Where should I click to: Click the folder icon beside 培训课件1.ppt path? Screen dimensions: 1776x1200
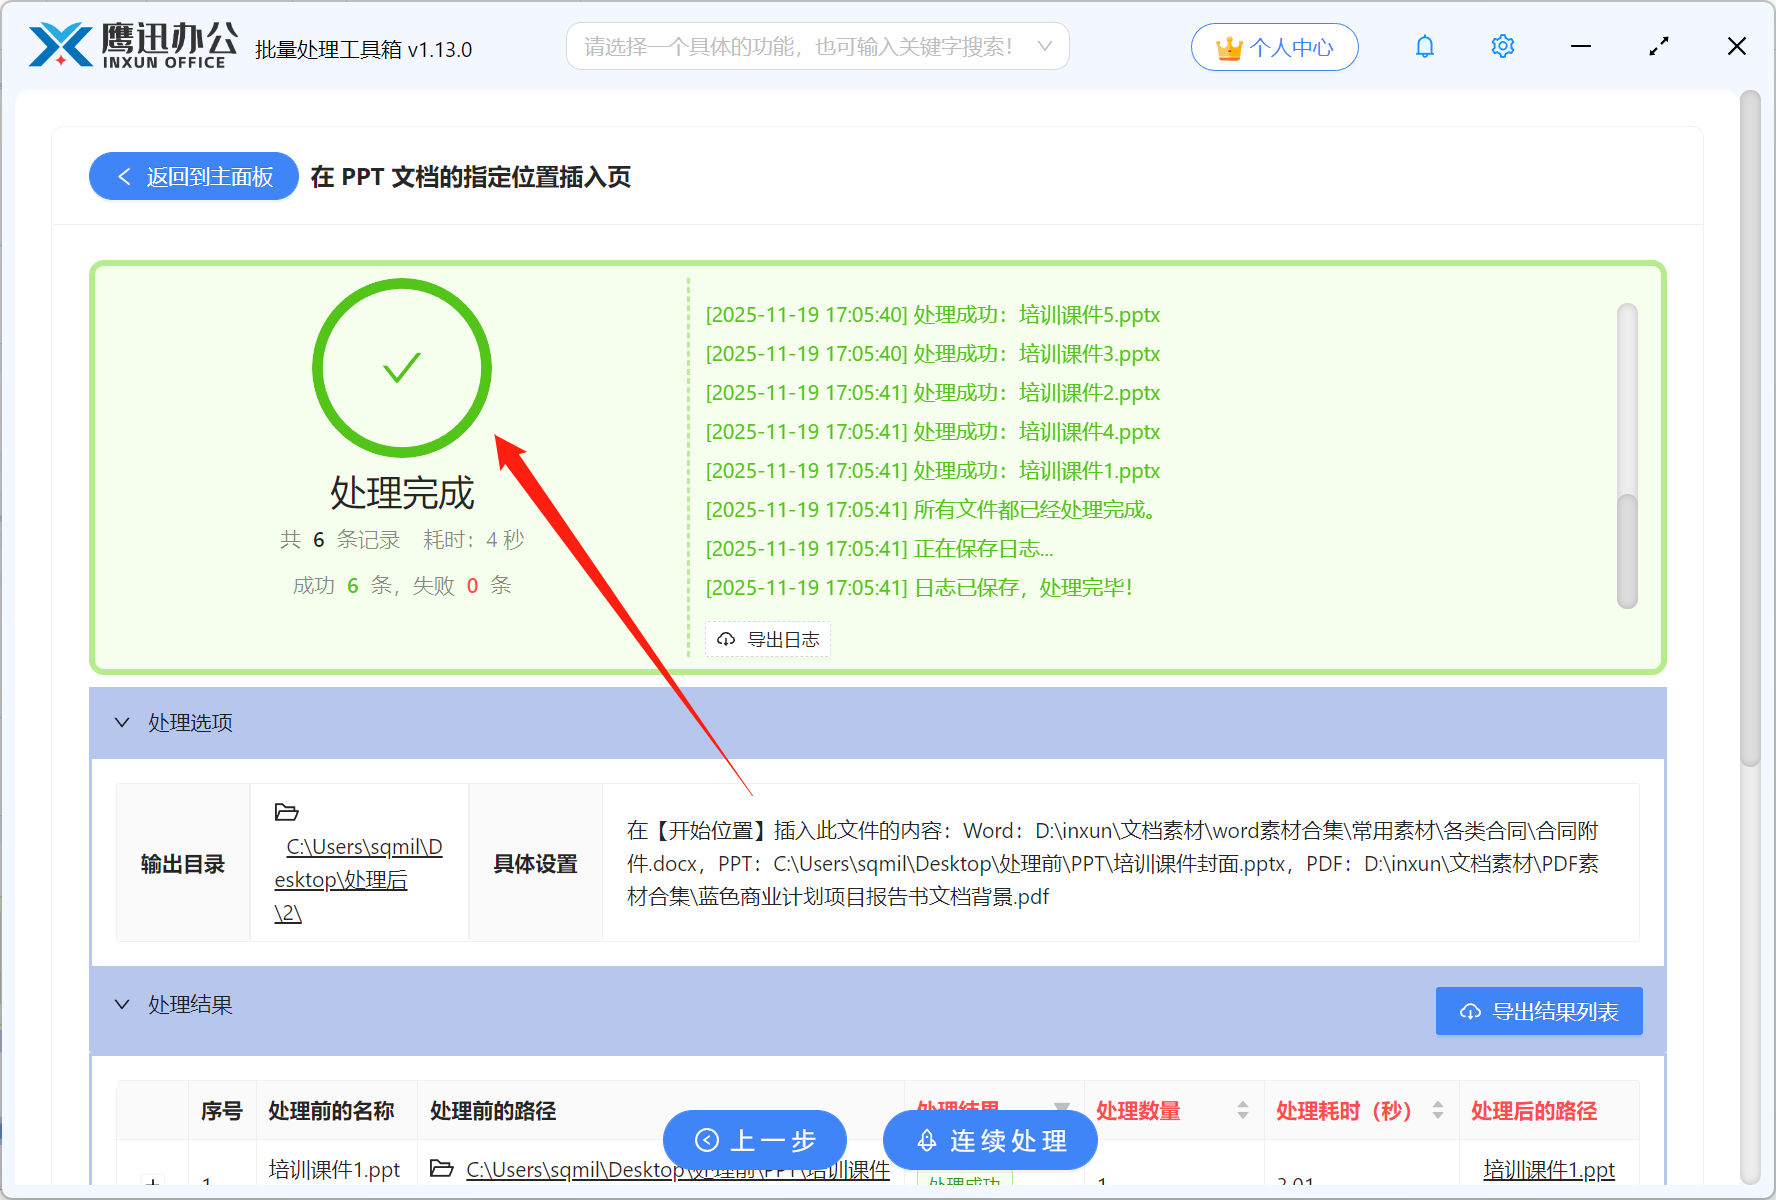pos(443,1168)
